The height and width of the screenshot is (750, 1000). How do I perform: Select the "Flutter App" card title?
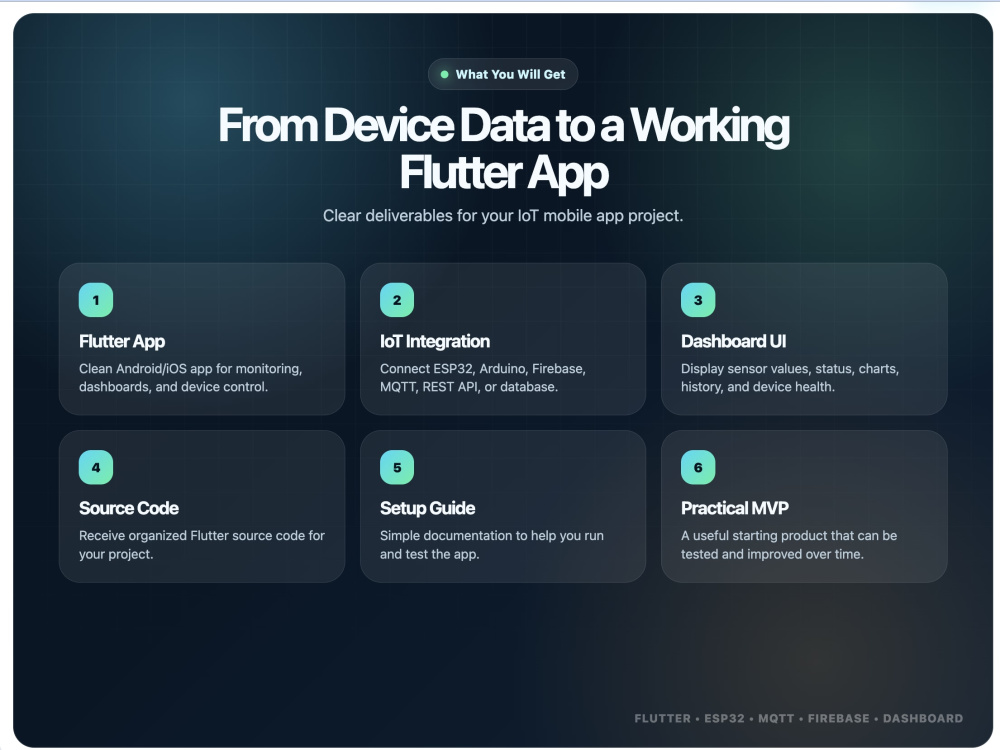click(x=122, y=342)
